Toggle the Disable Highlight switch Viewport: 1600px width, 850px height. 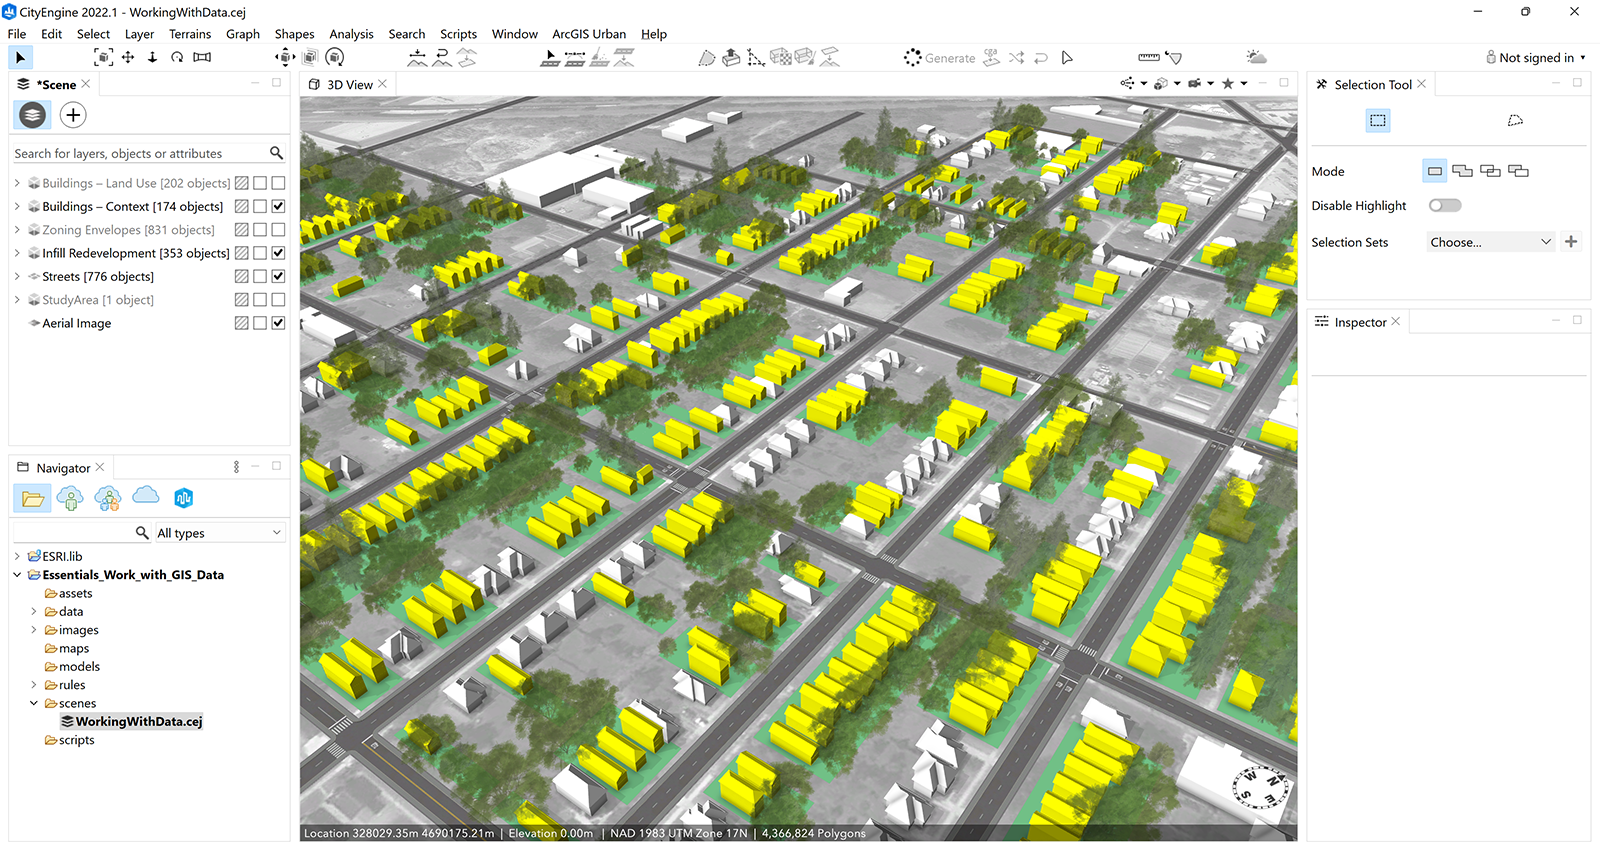[1445, 205]
